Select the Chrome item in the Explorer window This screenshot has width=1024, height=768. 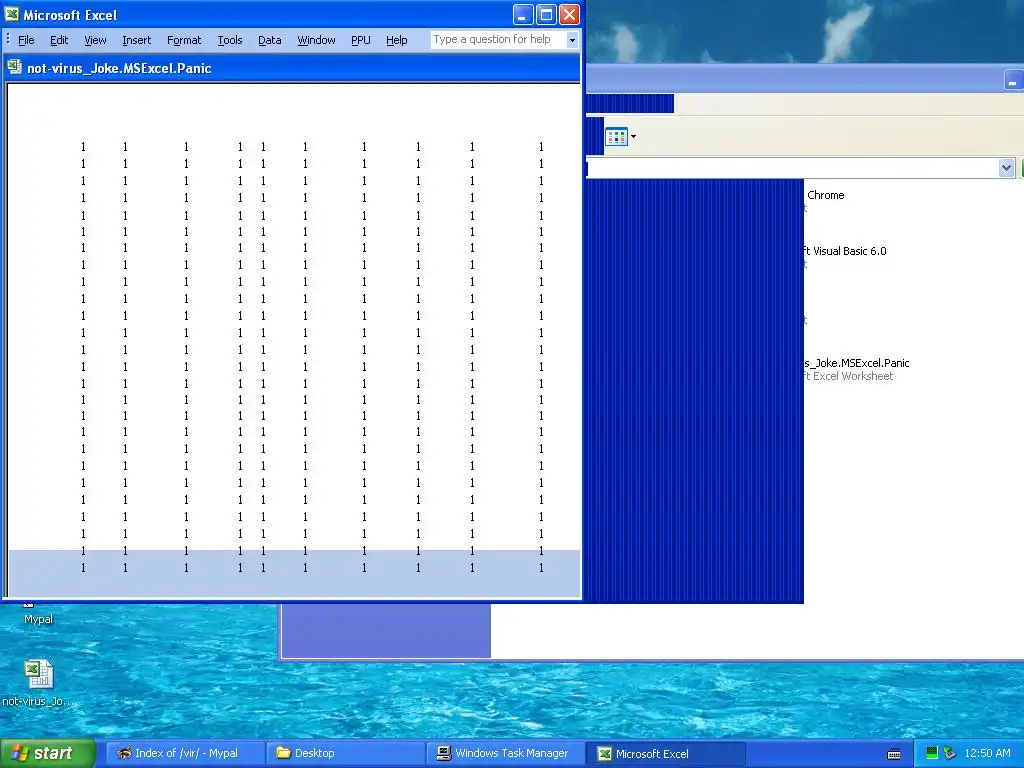pyautogui.click(x=825, y=195)
